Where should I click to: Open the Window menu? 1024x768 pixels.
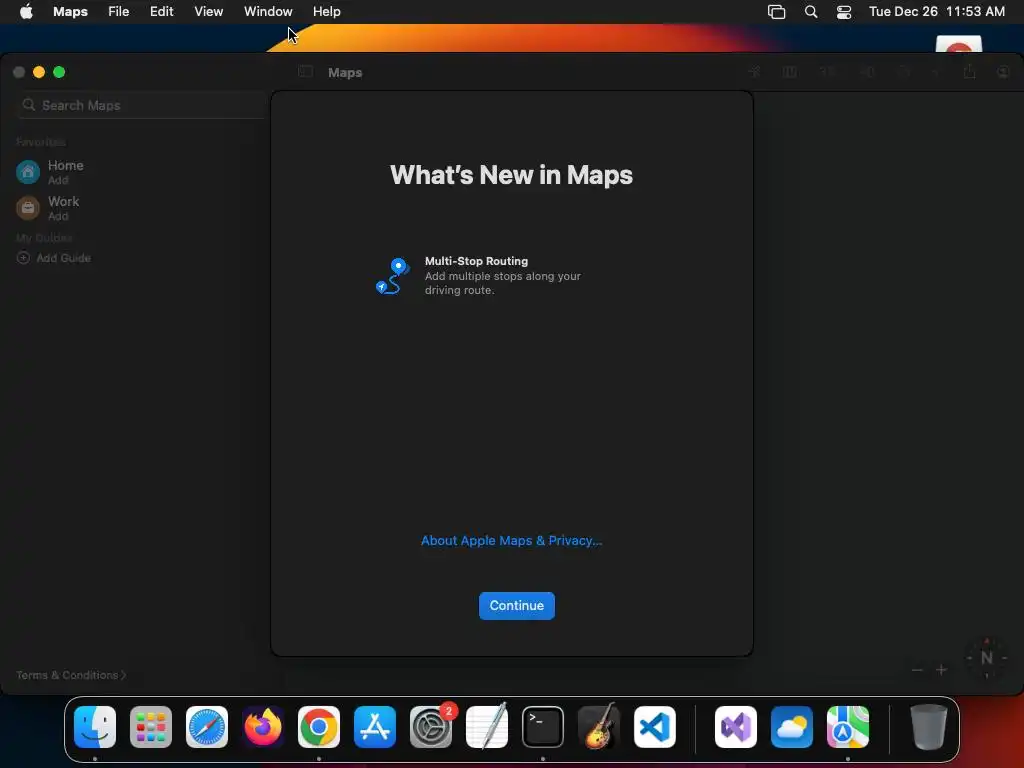click(268, 12)
